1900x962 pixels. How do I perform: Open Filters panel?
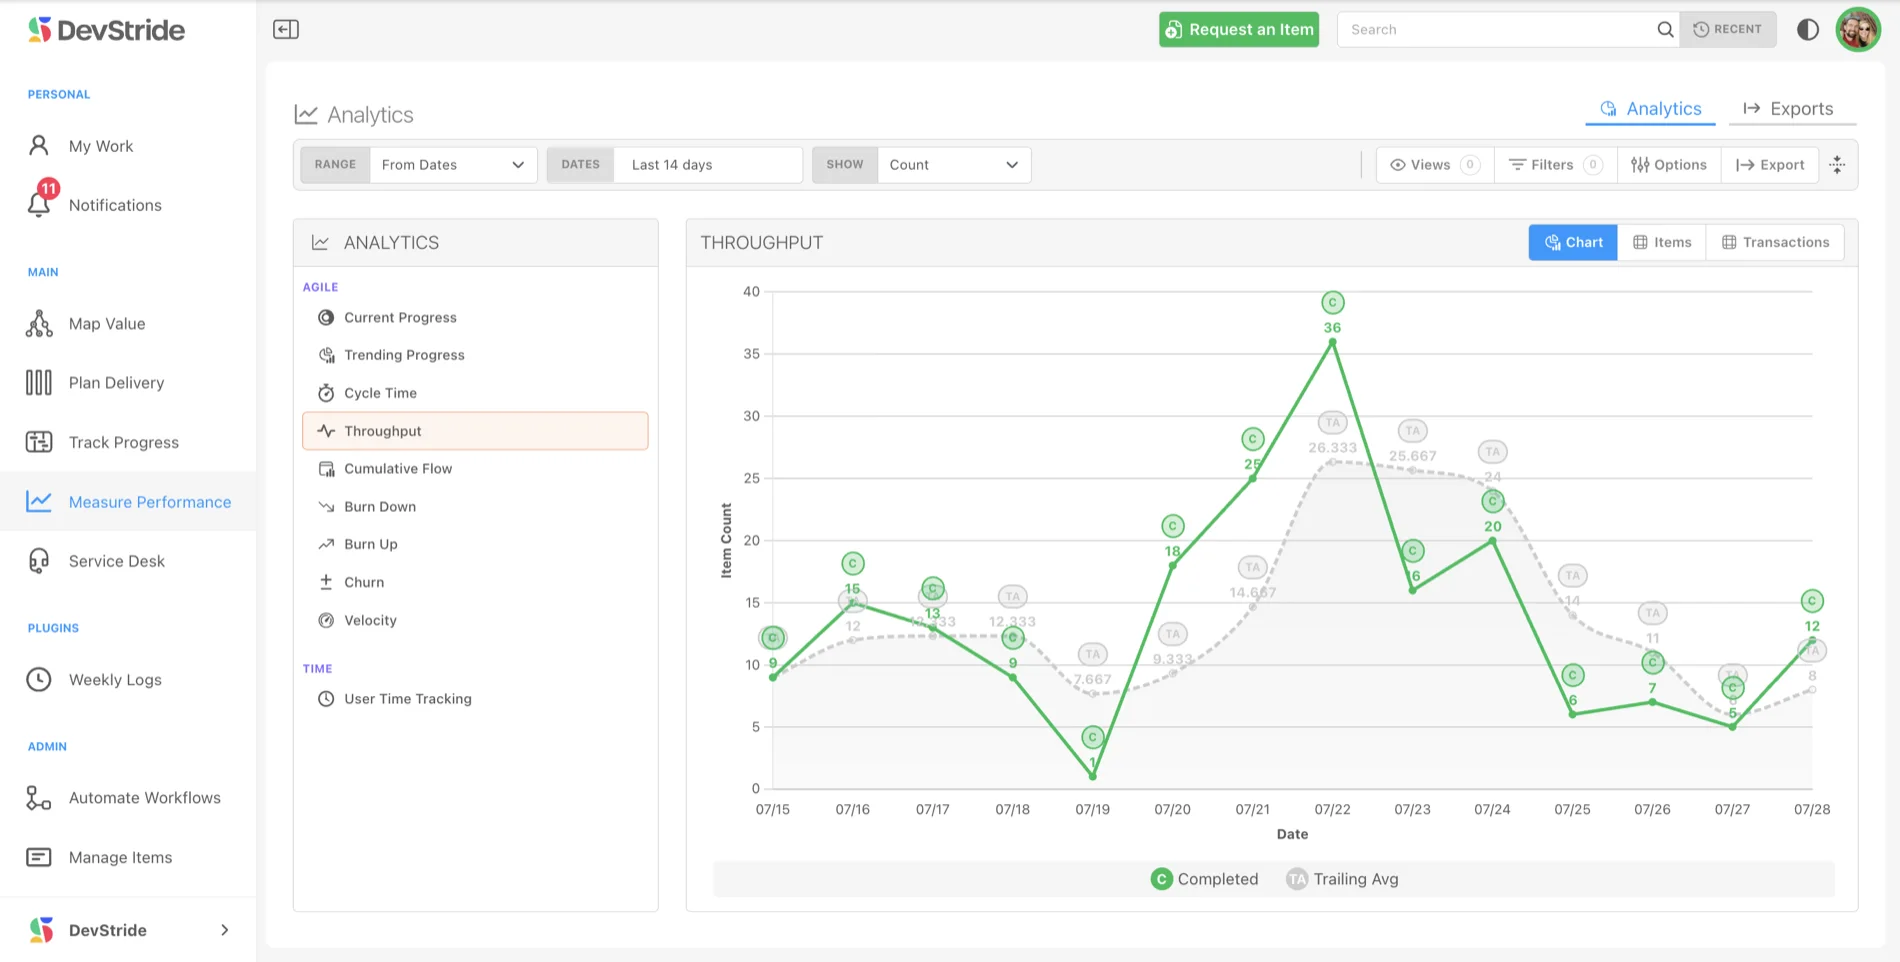coord(1556,165)
